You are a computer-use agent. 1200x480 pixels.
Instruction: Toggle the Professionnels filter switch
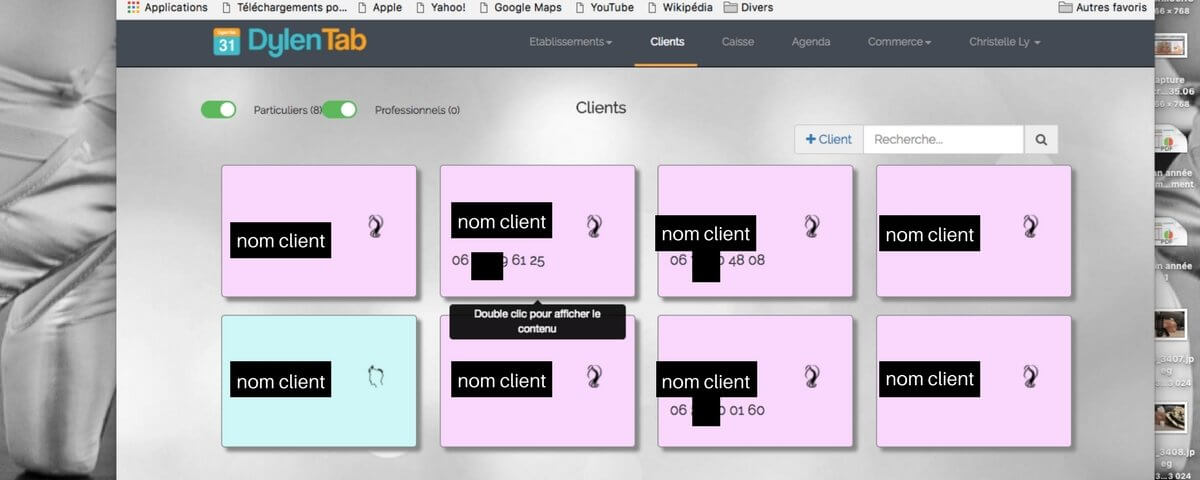tap(340, 110)
